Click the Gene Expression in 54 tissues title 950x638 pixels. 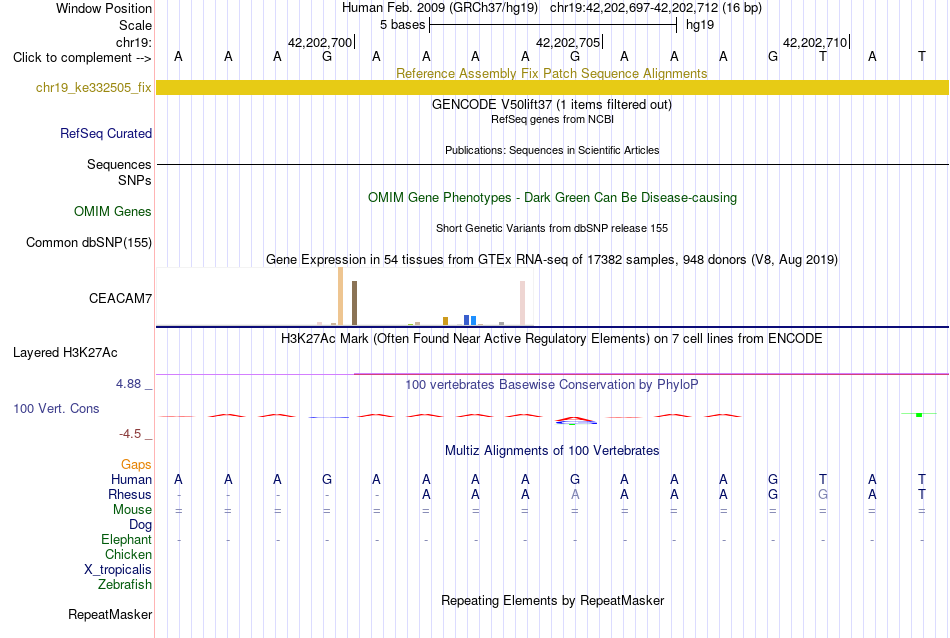coord(551,259)
